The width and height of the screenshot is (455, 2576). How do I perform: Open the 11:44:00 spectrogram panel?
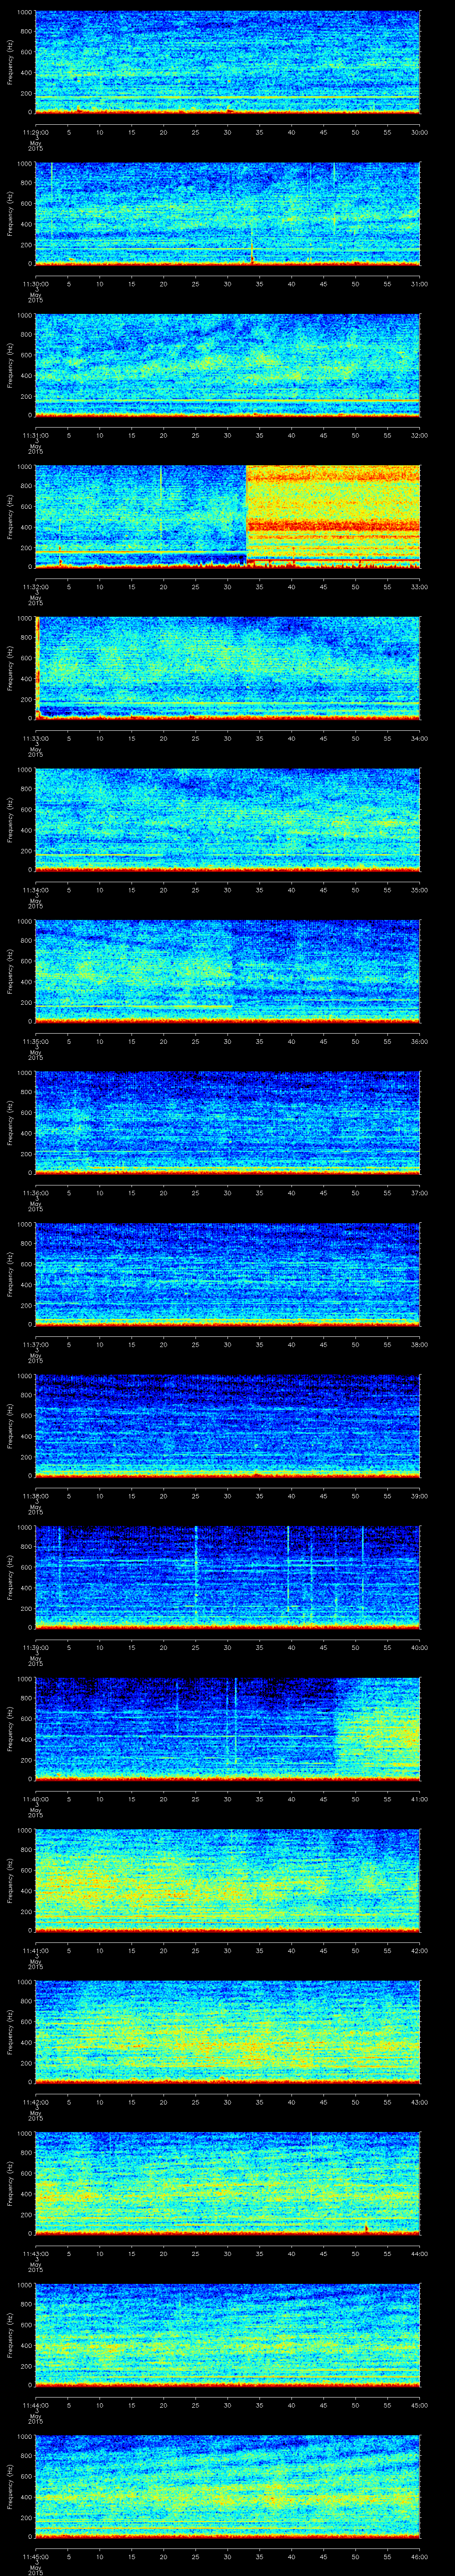228,2335
